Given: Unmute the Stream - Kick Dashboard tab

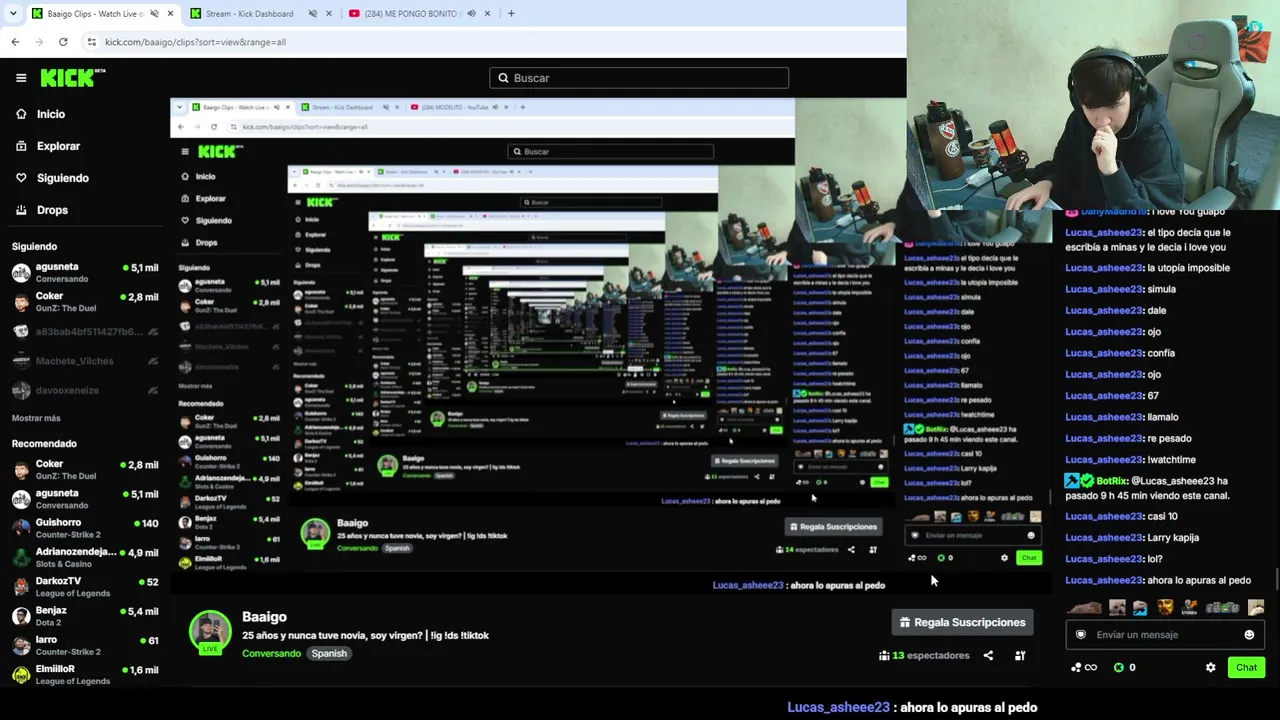Looking at the screenshot, I should tap(312, 14).
